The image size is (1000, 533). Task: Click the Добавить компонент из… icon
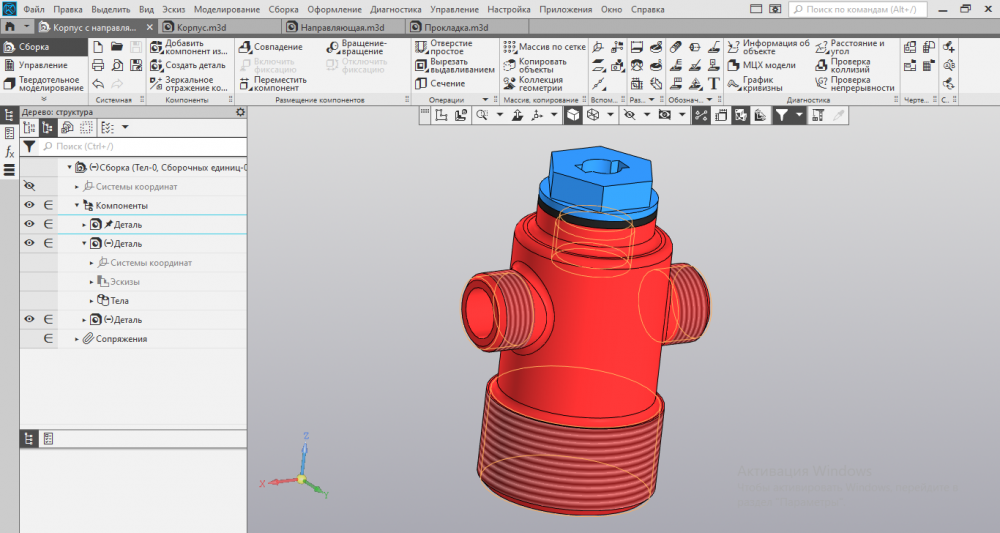[x=157, y=47]
